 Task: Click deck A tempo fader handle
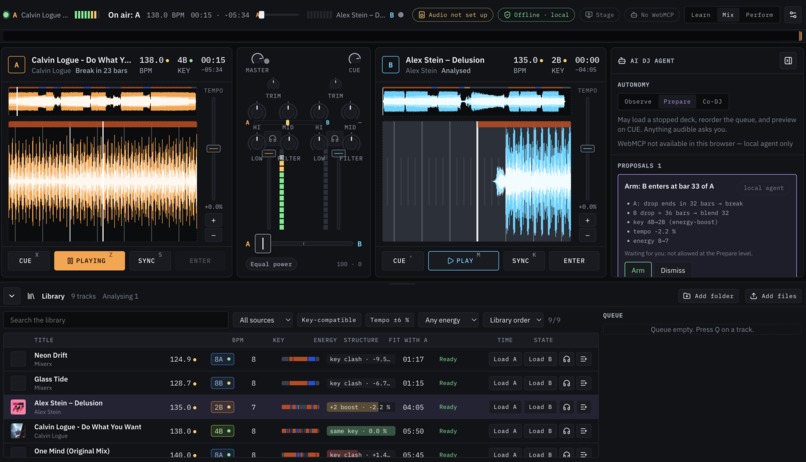[x=213, y=149]
